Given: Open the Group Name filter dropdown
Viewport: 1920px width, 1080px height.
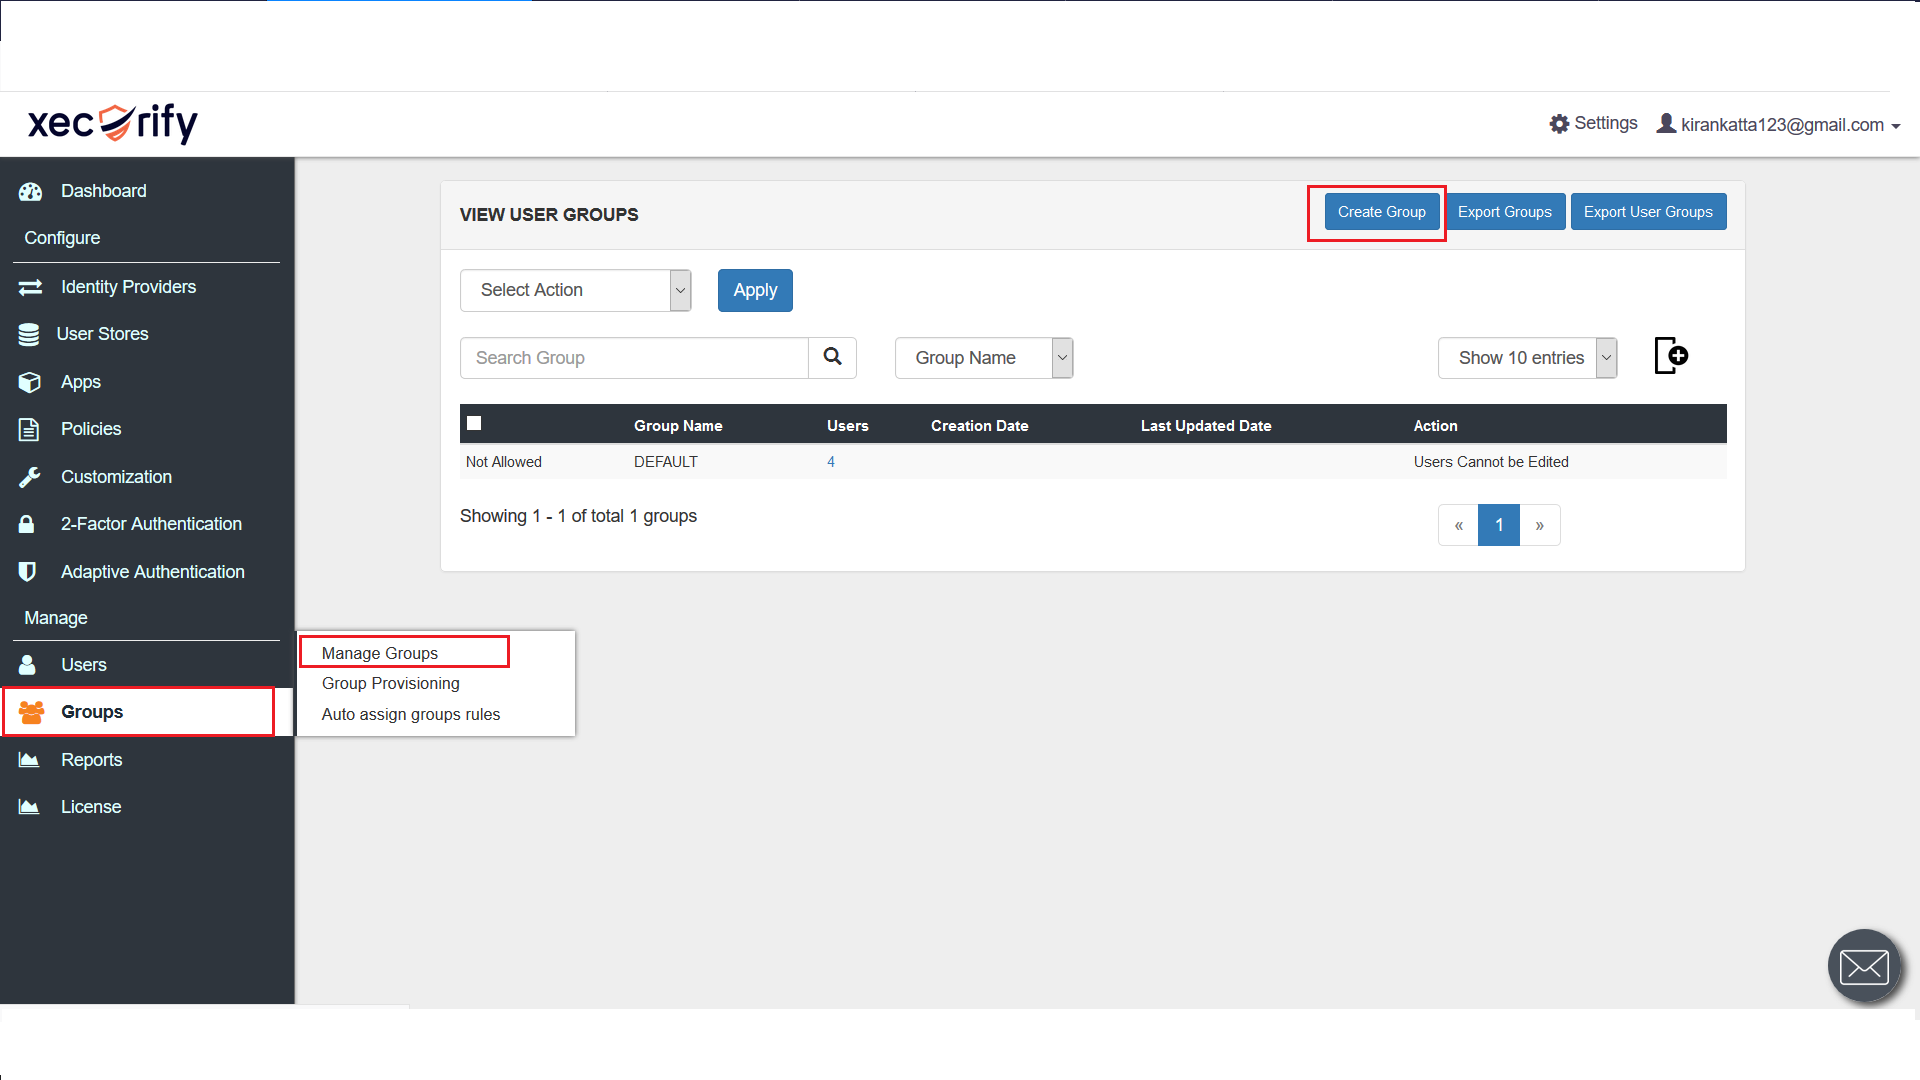Looking at the screenshot, I should 984,358.
